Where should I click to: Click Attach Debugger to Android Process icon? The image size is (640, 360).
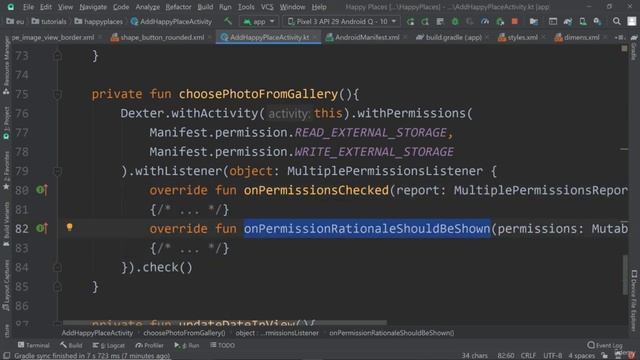coord(500,21)
